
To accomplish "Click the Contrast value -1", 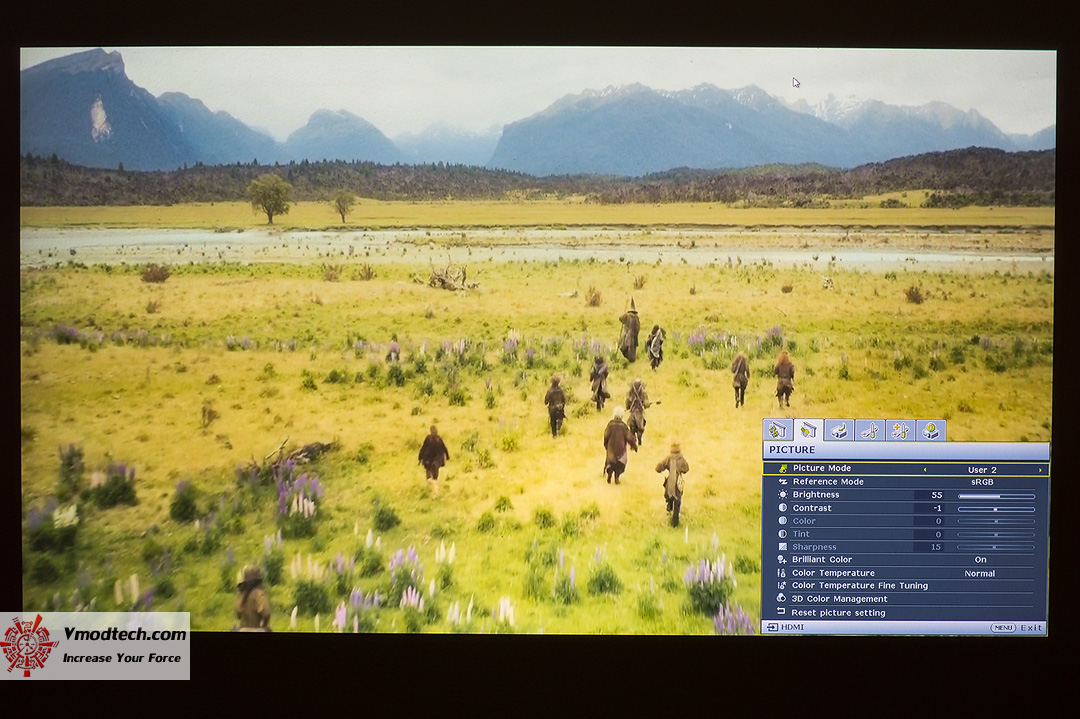I will coord(937,508).
